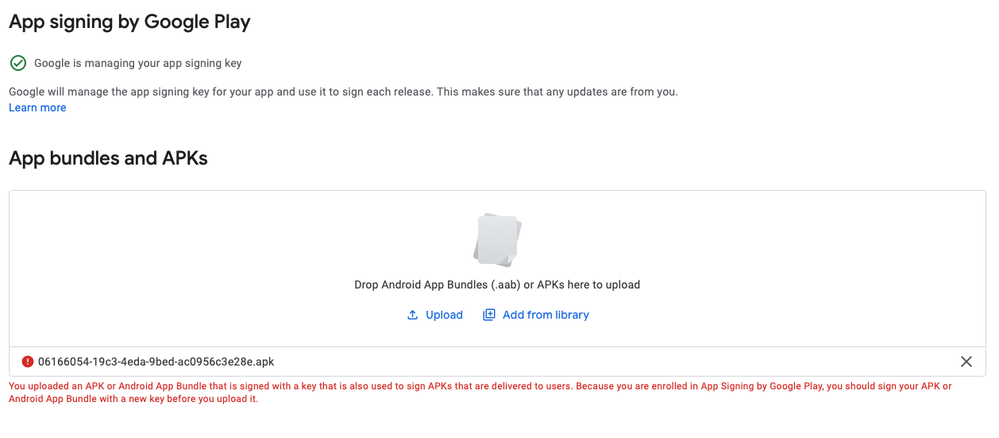The image size is (999, 438).
Task: Click the red error icon beside APK file
Action: 27,361
